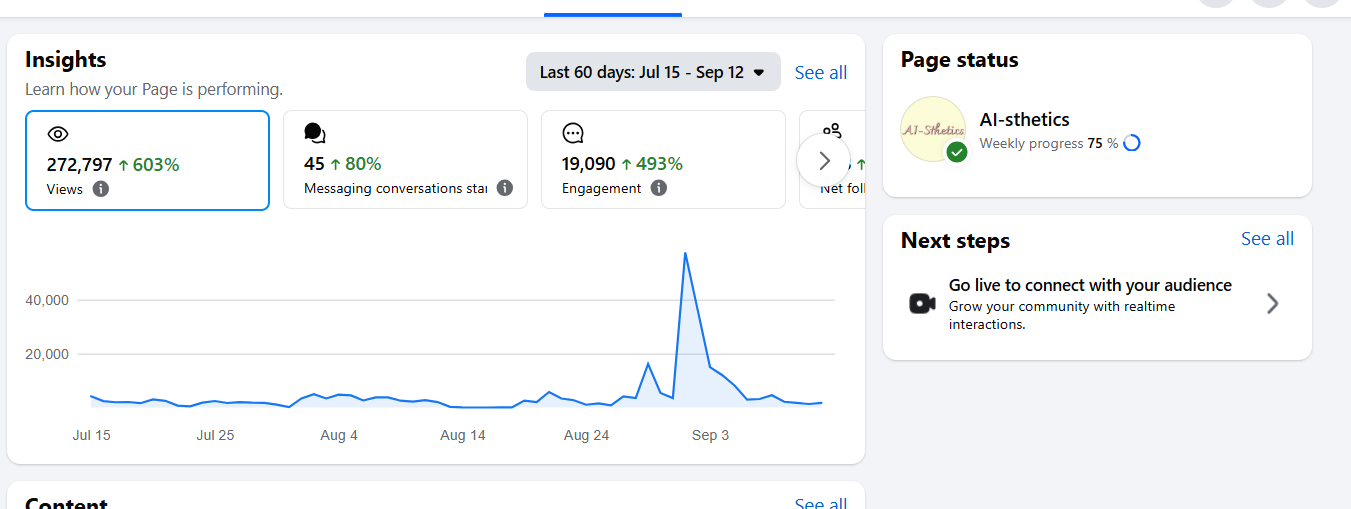Select the Views metric card
1351x509 pixels.
147,160
